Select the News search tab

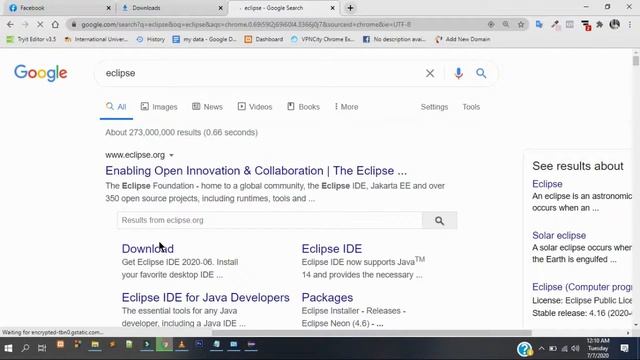207,107
